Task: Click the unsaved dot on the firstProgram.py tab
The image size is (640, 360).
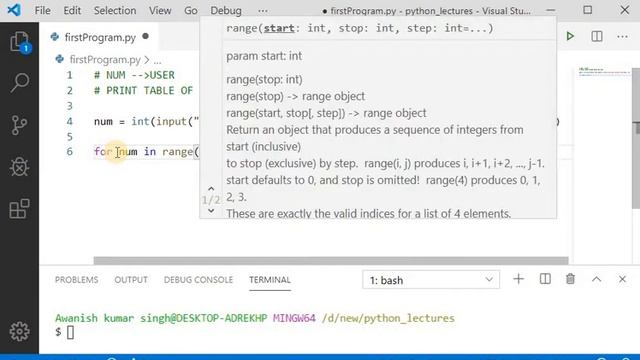Action: point(145,36)
